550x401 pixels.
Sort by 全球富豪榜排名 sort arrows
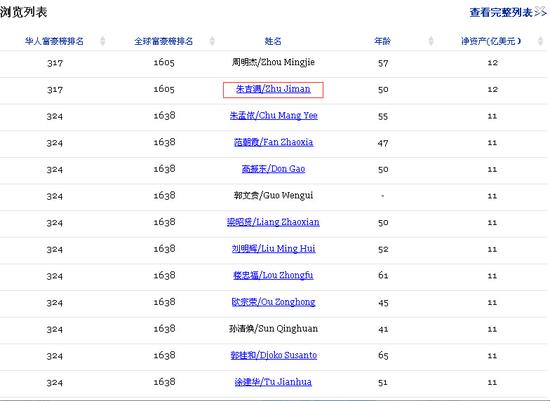(x=212, y=41)
